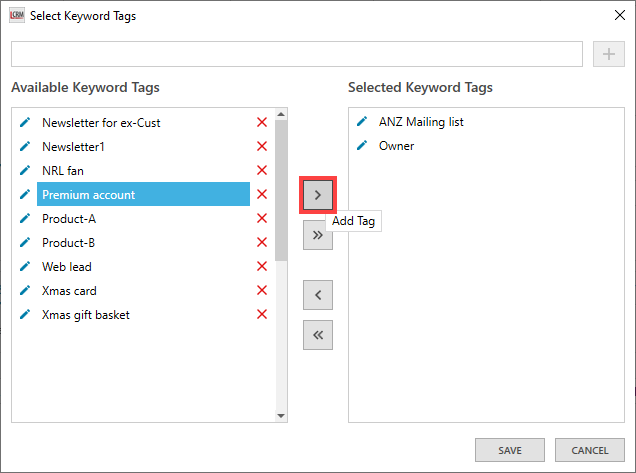
Task: Select Product-B from the available list
Action: [x=69, y=242]
